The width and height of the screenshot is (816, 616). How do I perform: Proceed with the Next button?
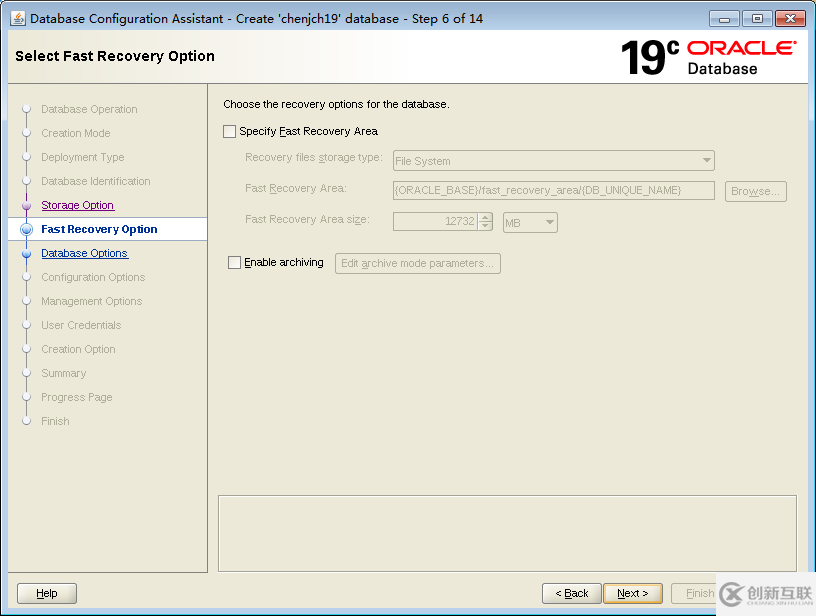point(633,593)
